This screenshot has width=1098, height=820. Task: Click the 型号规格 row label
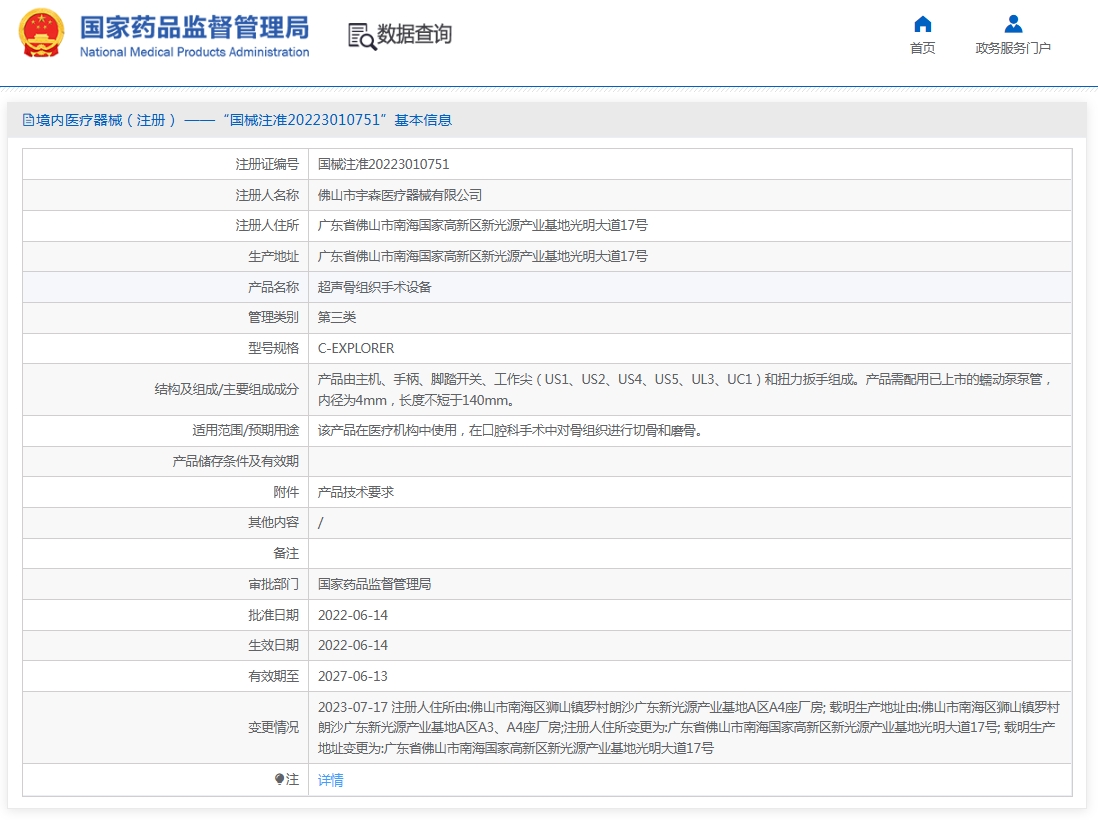273,348
